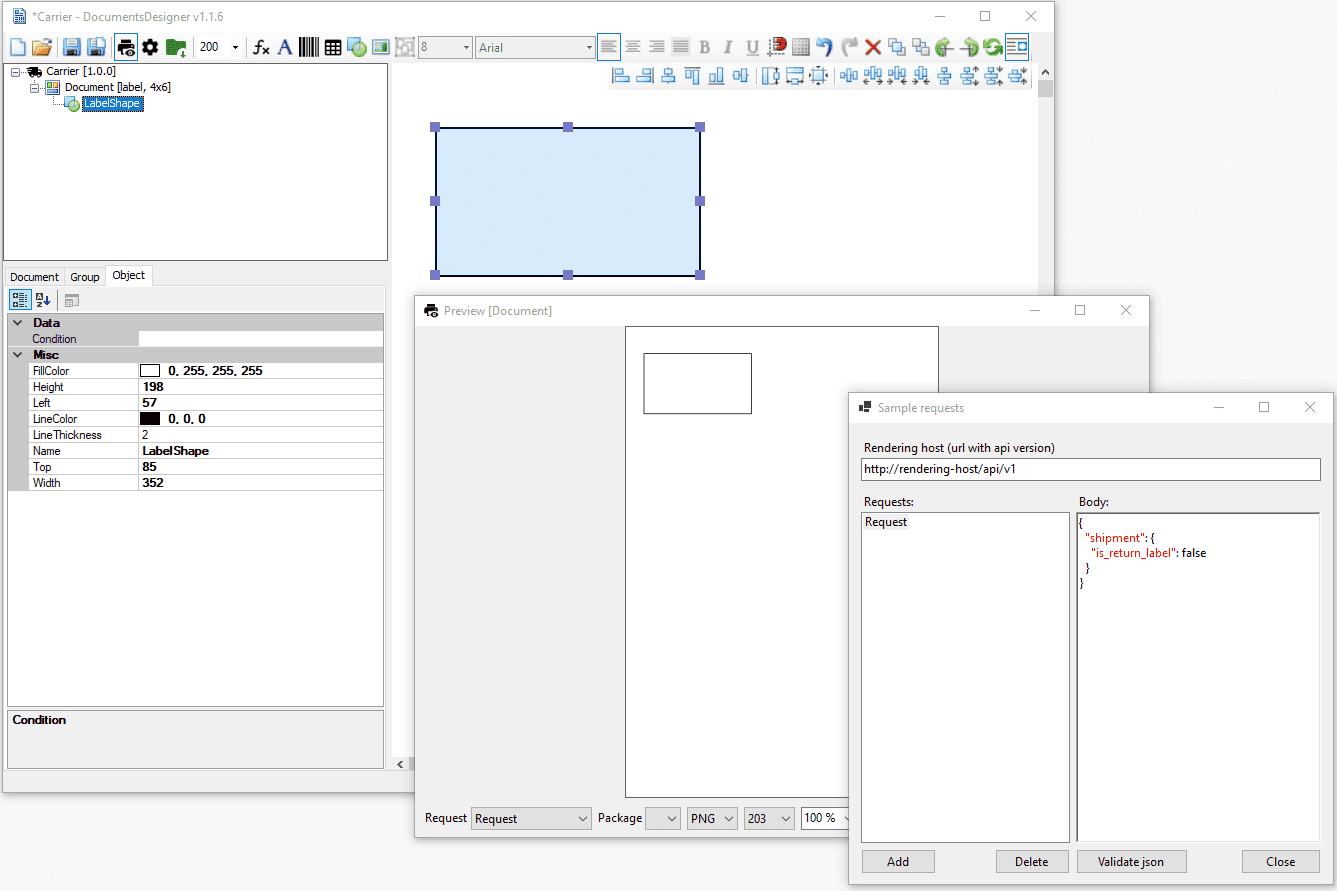
Task: Switch to the Document tab
Action: [x=35, y=277]
